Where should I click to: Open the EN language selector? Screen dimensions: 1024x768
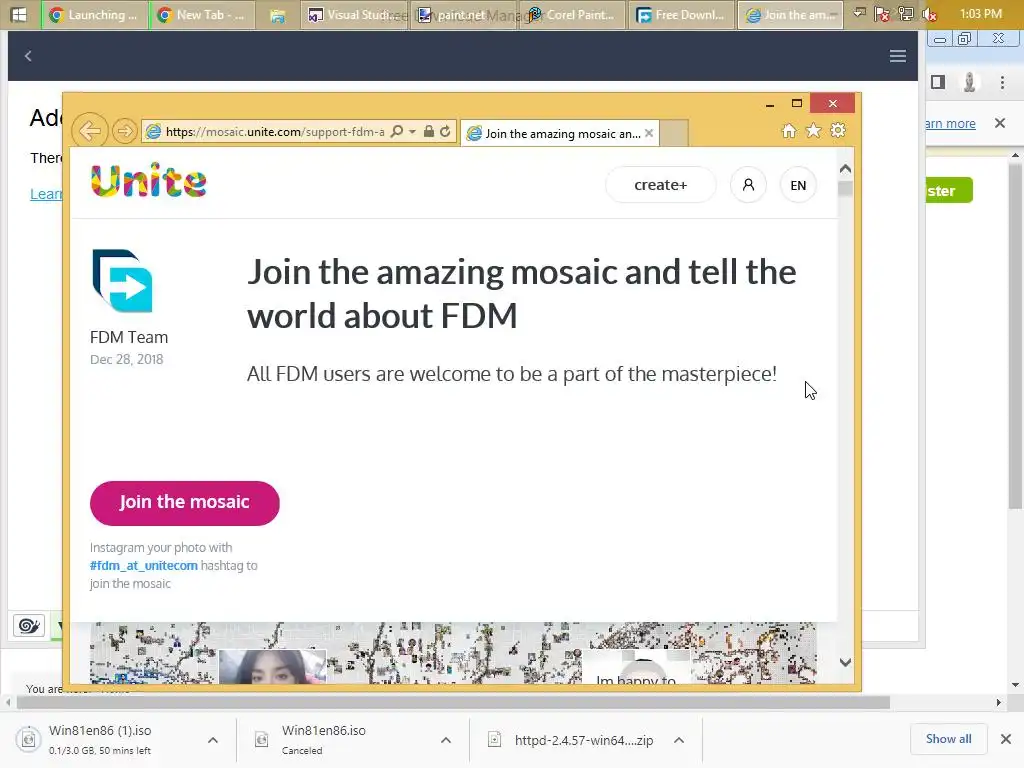(x=798, y=185)
